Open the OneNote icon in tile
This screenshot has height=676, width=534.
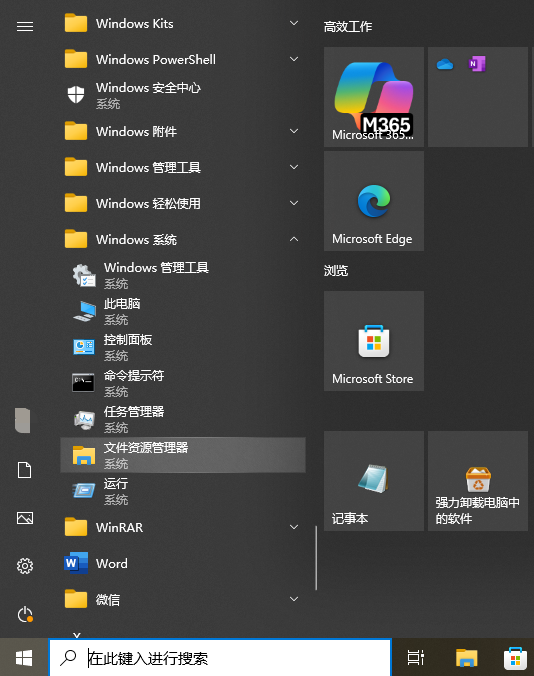[x=477, y=64]
